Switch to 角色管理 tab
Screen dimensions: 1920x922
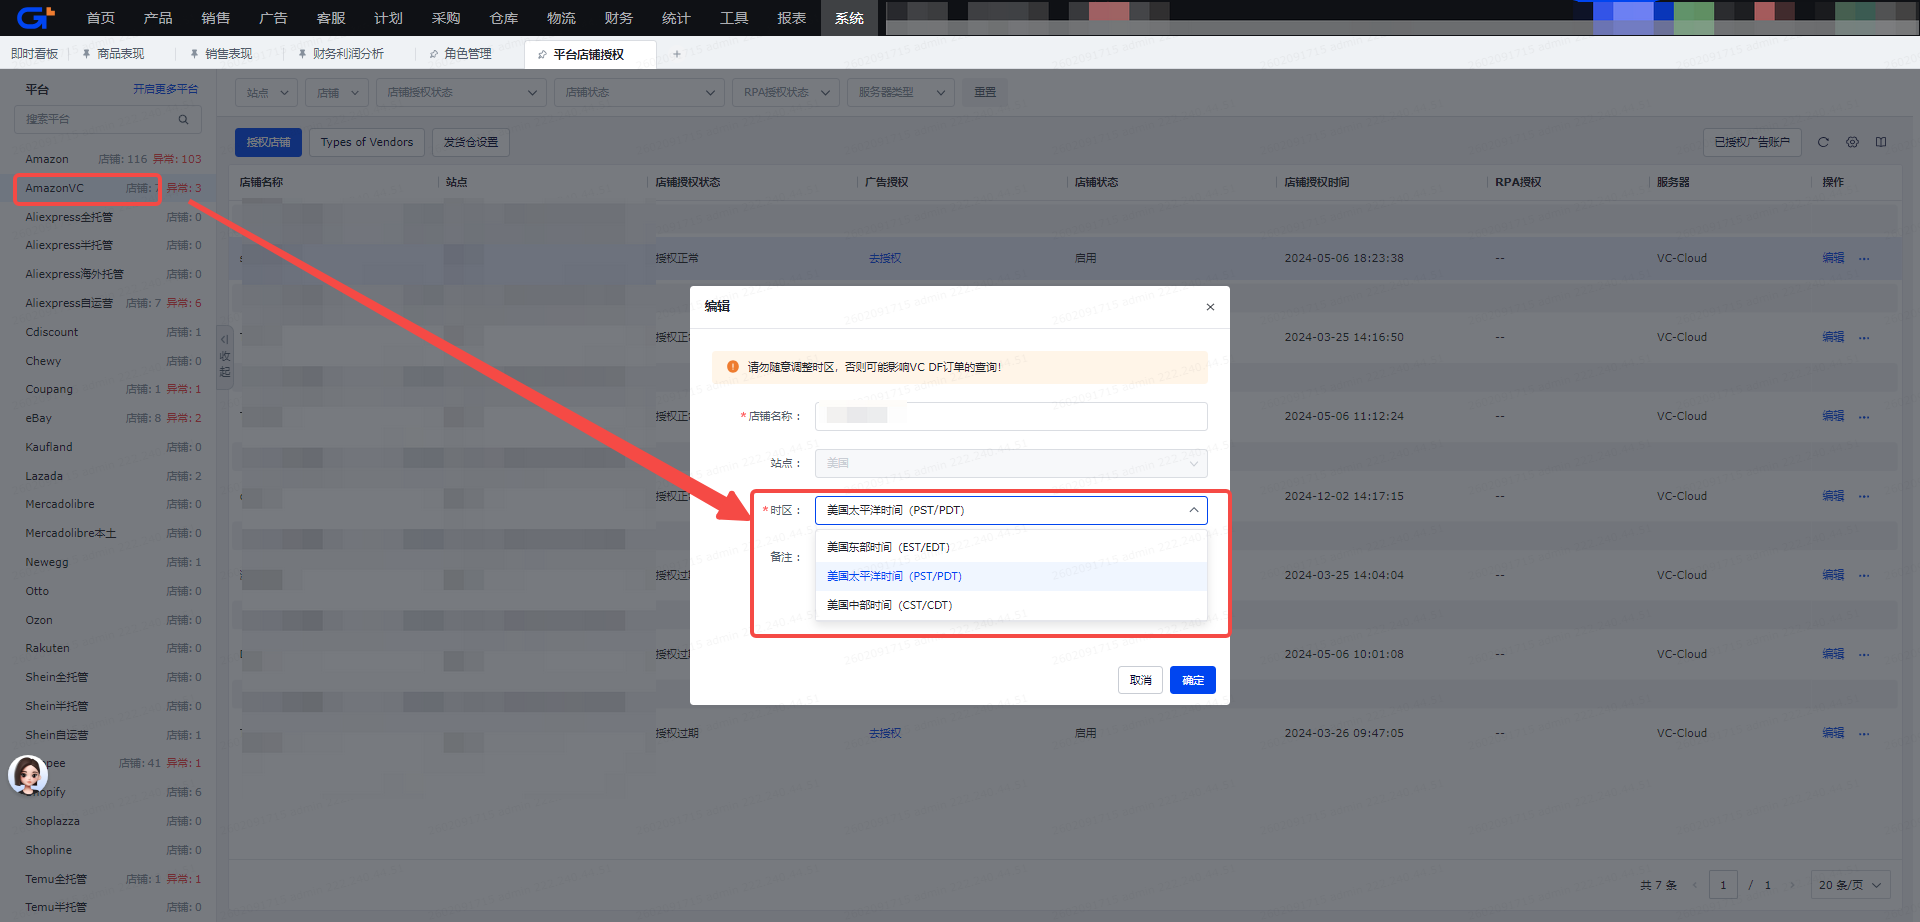coord(467,54)
